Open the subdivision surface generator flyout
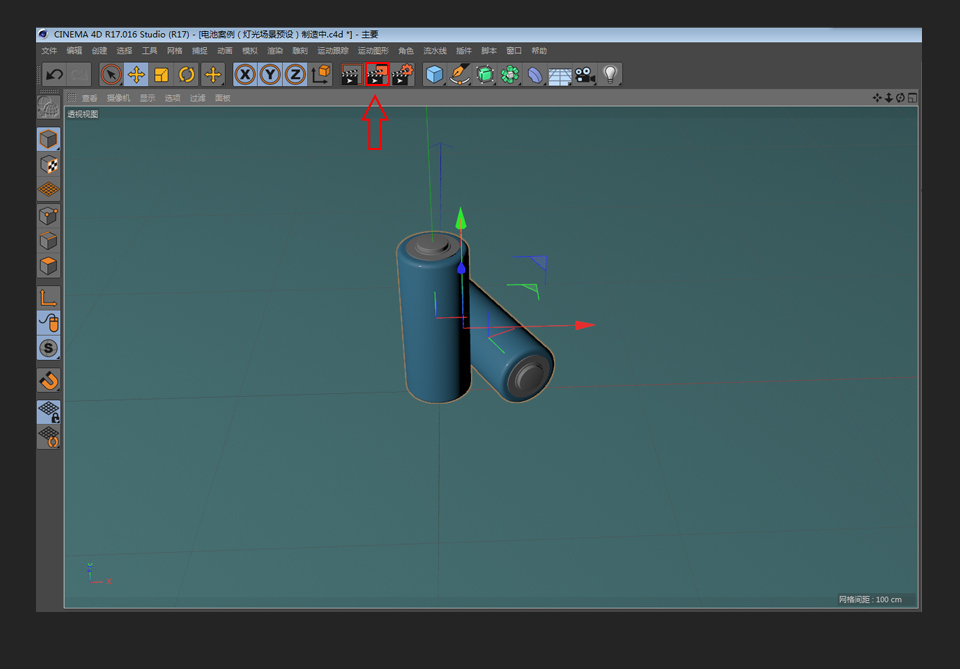The height and width of the screenshot is (669, 960). 484,74
